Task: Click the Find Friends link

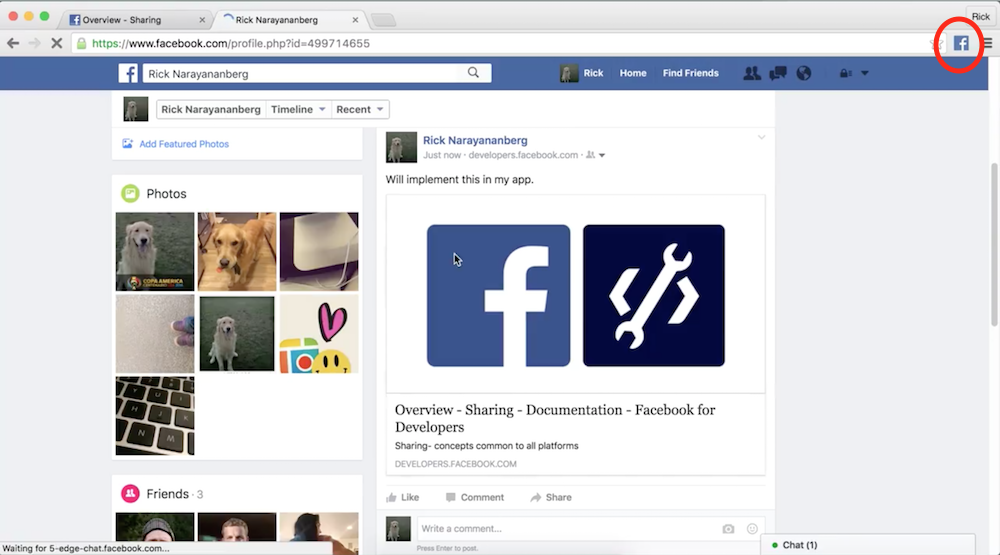Action: tap(690, 73)
